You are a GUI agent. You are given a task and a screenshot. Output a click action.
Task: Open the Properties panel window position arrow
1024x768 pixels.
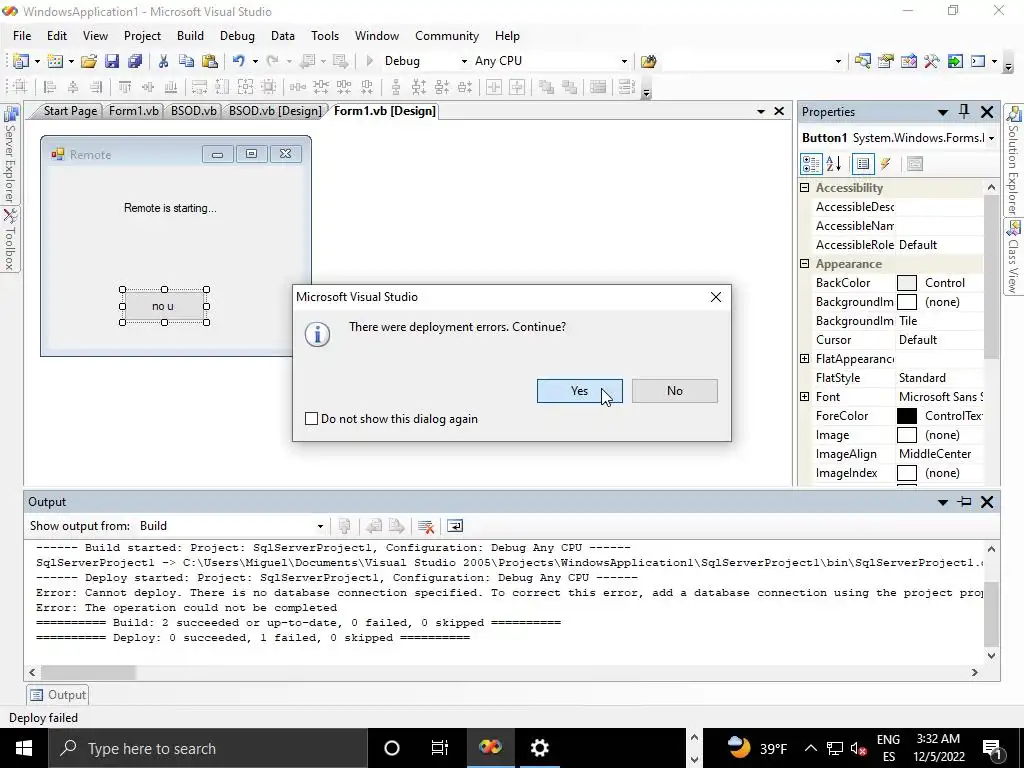942,112
